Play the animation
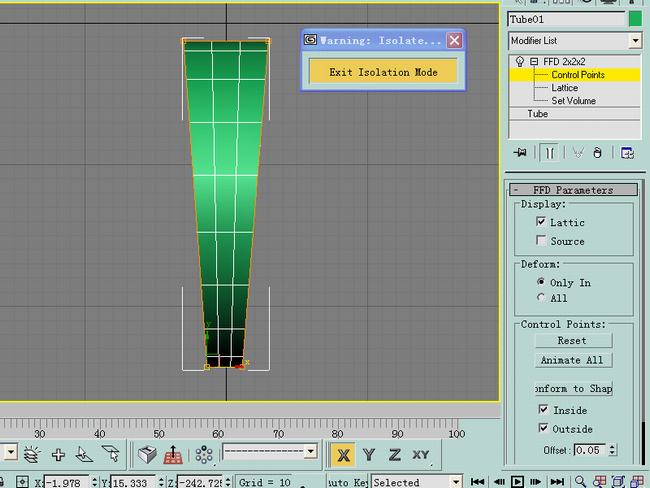The image size is (650, 488). pos(517,482)
